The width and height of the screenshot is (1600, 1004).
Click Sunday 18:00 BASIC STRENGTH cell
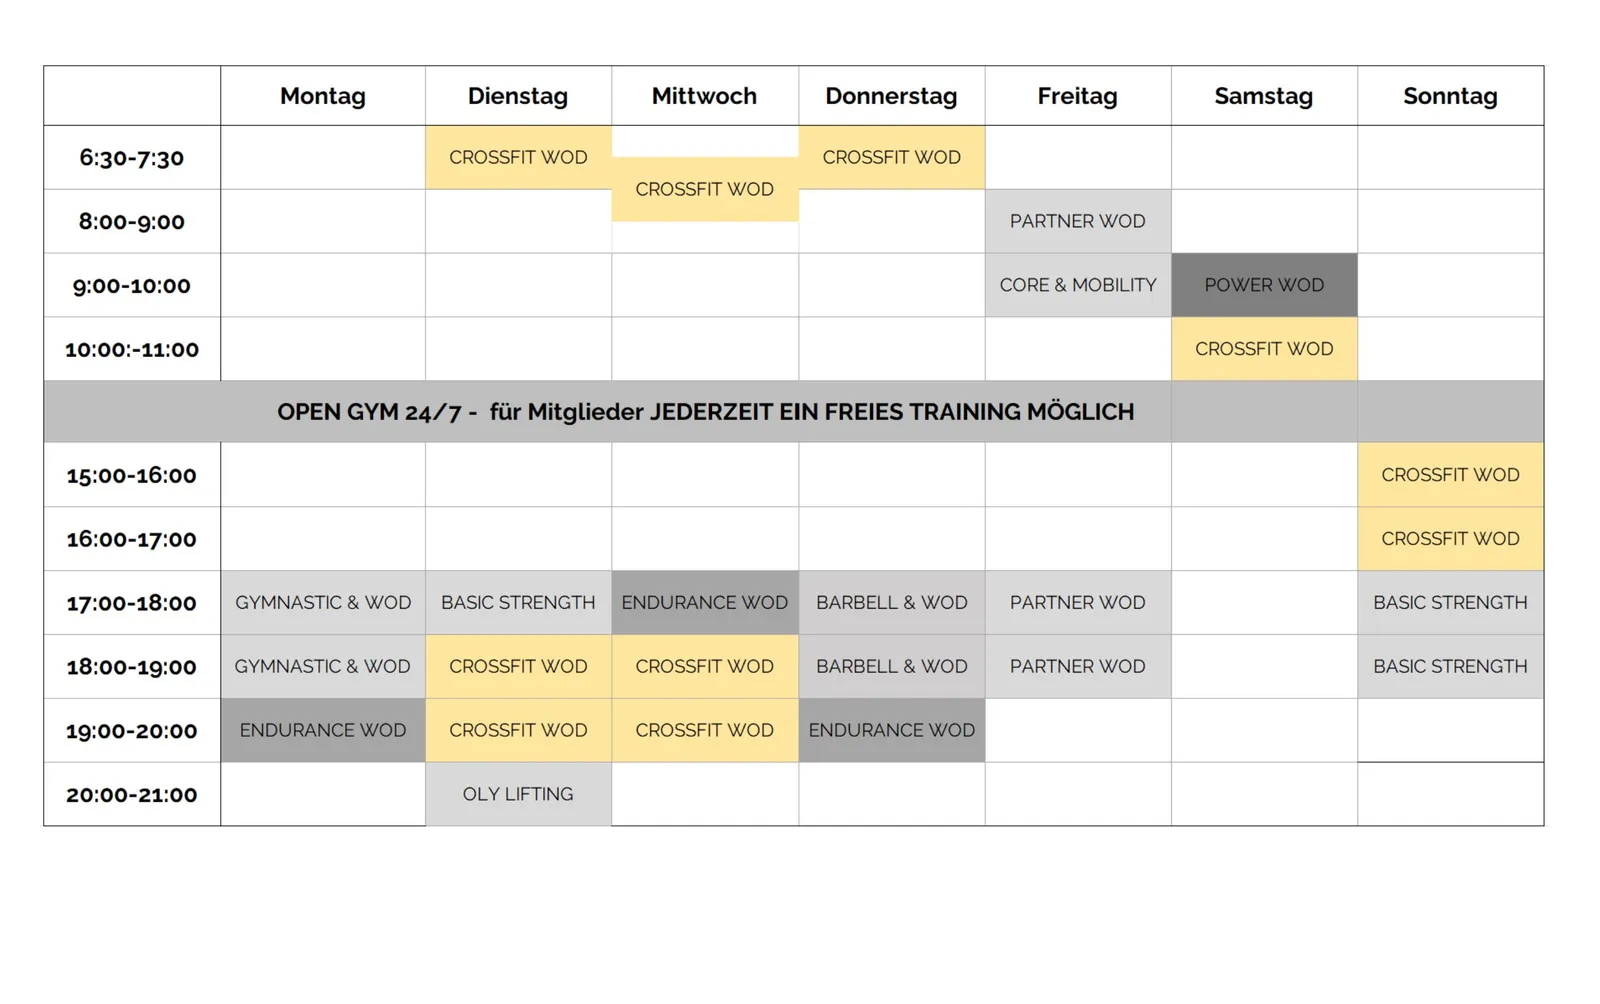(1450, 667)
